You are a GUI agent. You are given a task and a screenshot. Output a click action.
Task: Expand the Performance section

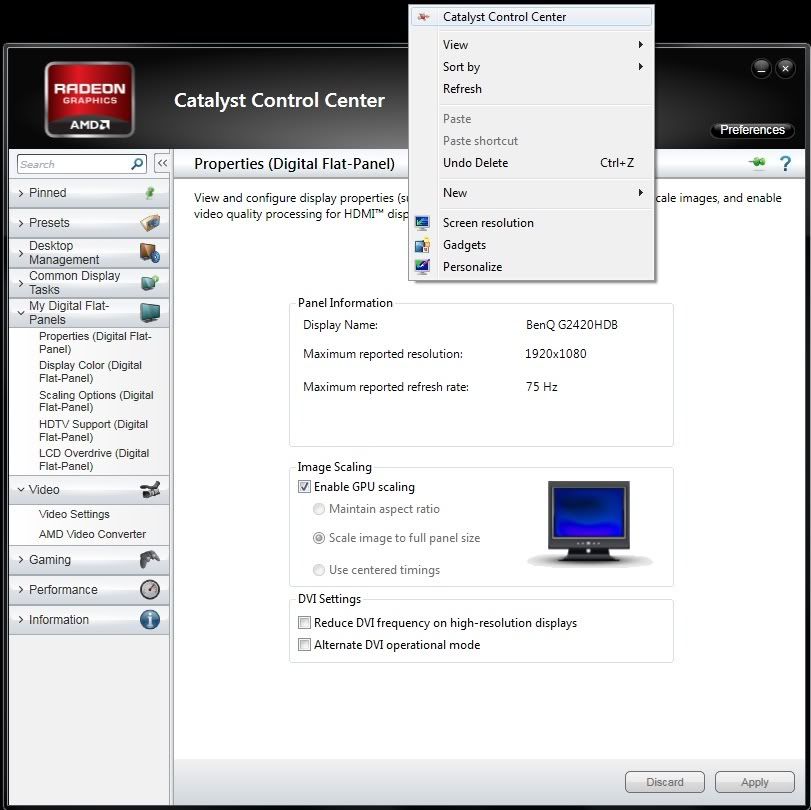point(89,590)
